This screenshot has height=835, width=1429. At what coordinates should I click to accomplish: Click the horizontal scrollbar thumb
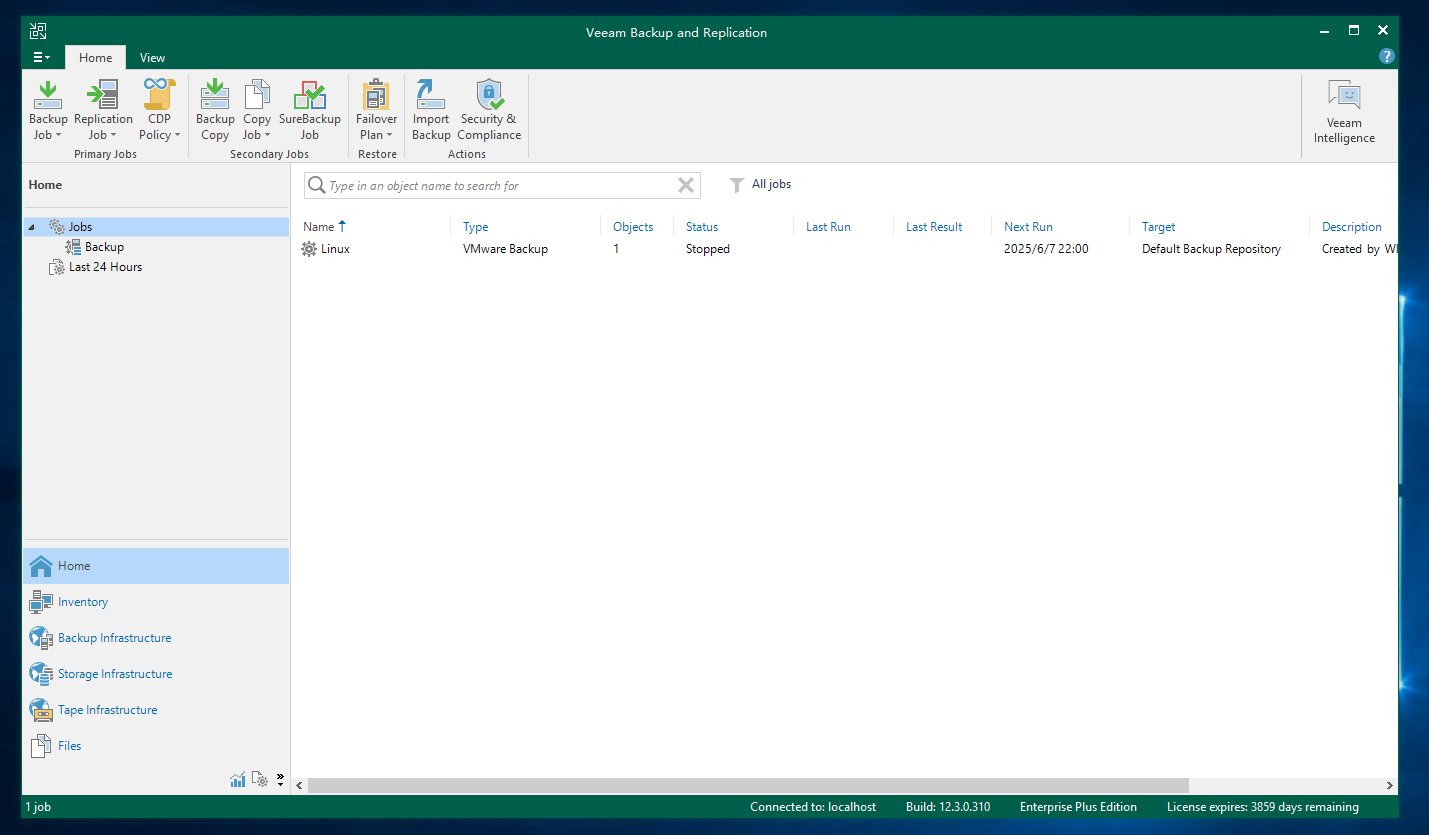pyautogui.click(x=748, y=786)
